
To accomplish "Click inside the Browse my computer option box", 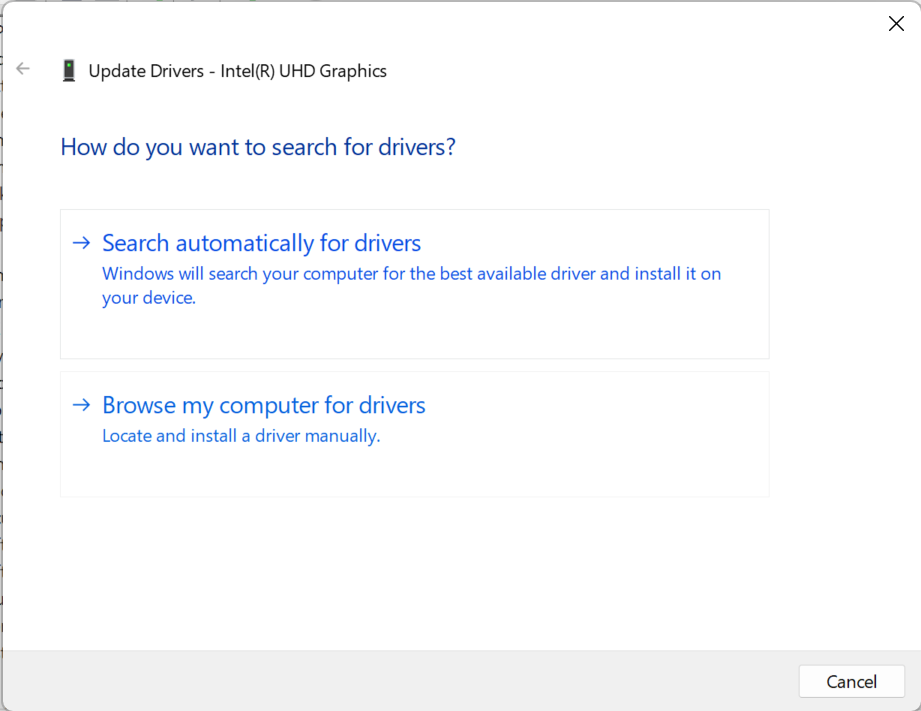I will tap(414, 470).
